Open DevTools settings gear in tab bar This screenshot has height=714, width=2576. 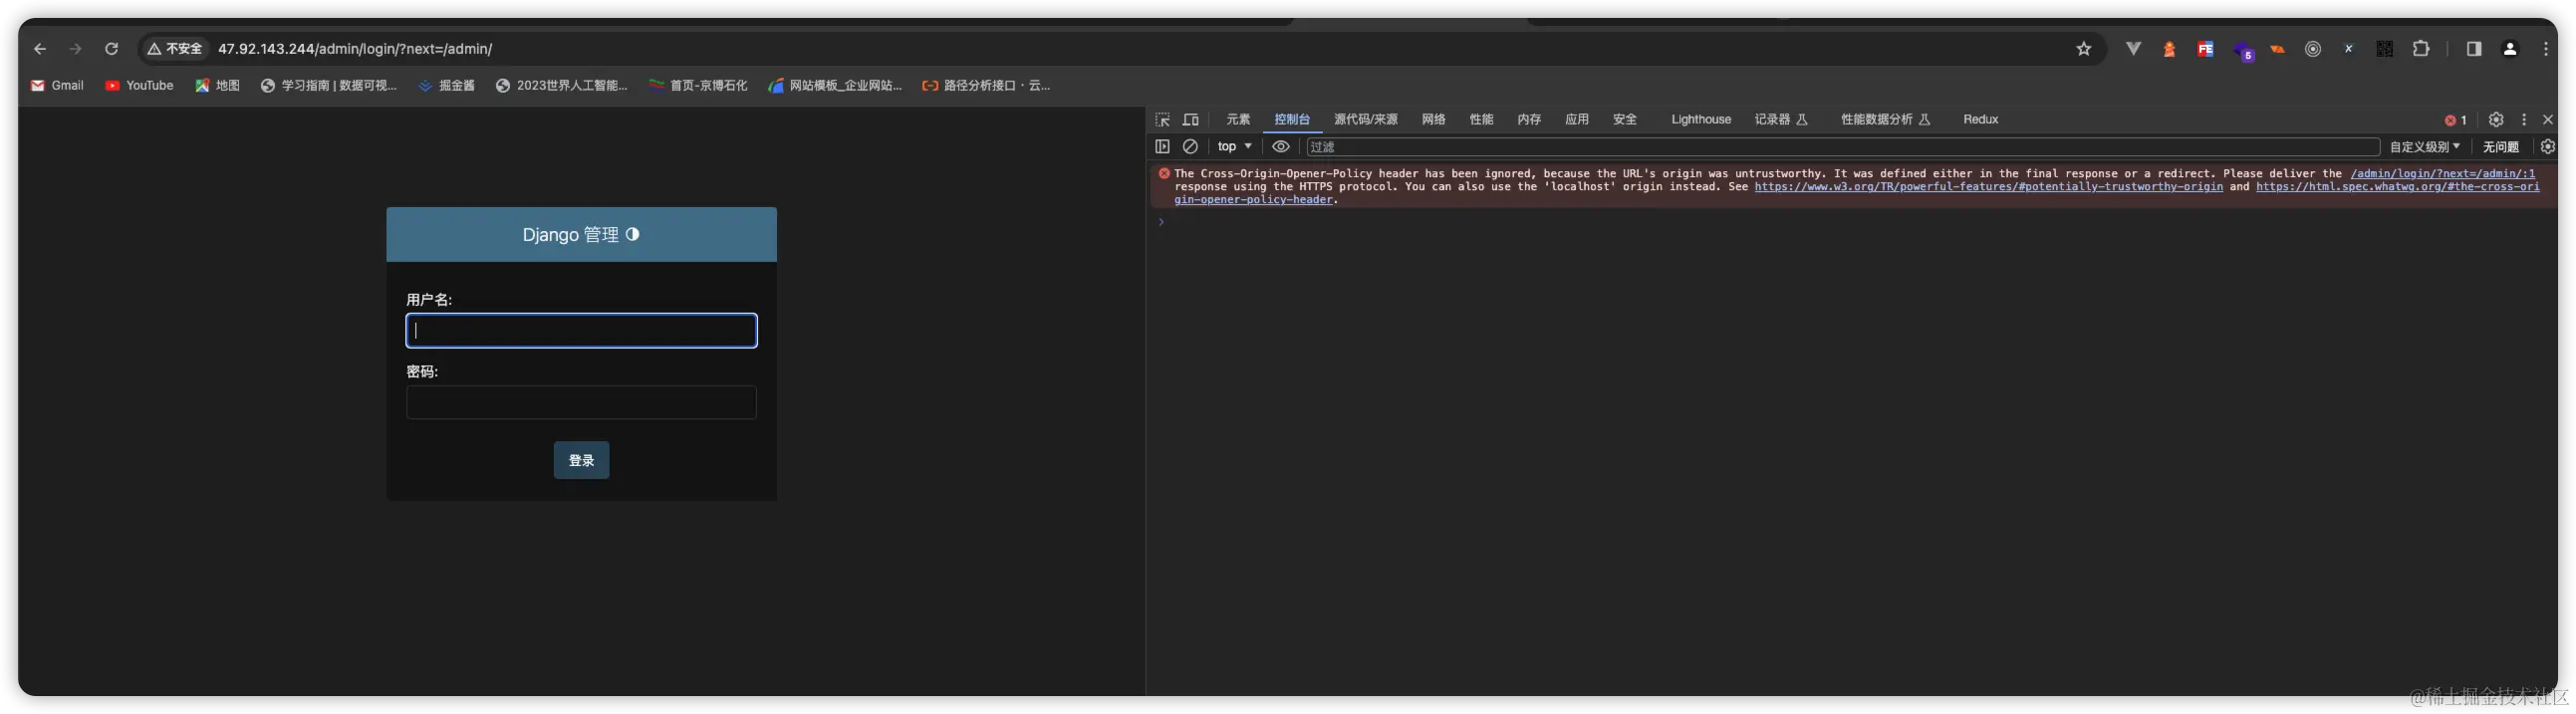[x=2496, y=120]
